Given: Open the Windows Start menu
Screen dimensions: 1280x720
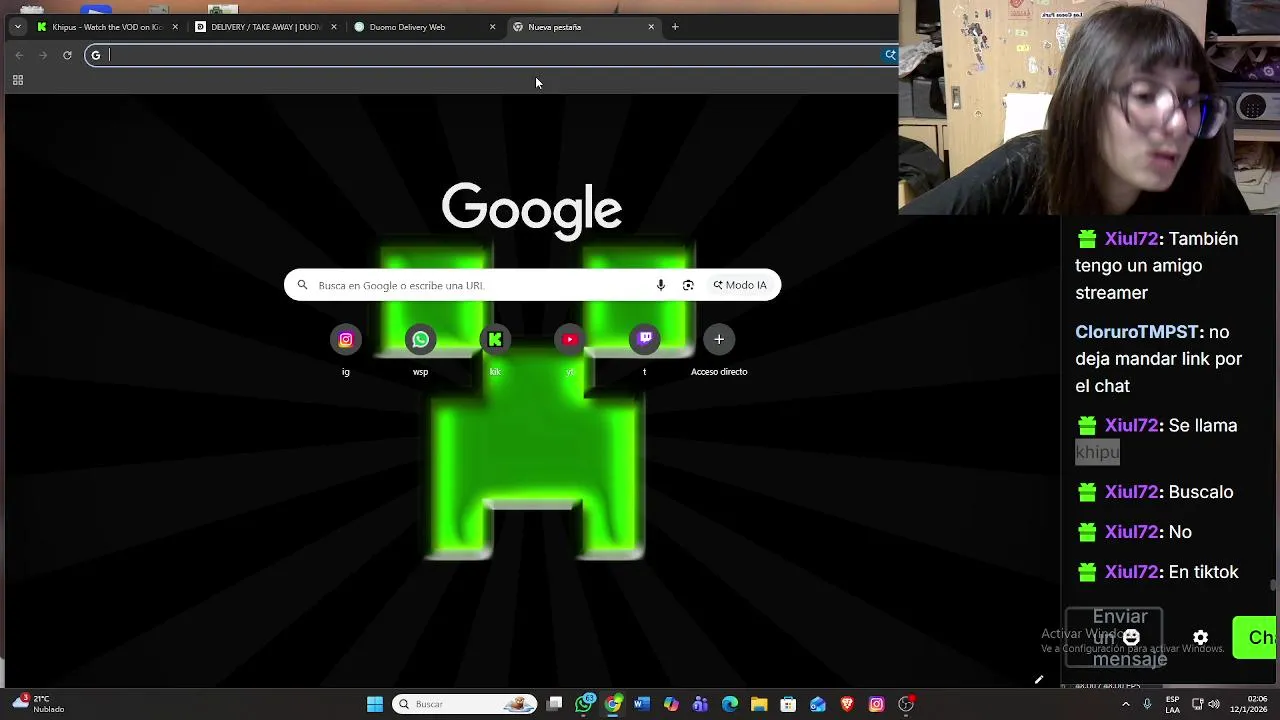Looking at the screenshot, I should (375, 704).
